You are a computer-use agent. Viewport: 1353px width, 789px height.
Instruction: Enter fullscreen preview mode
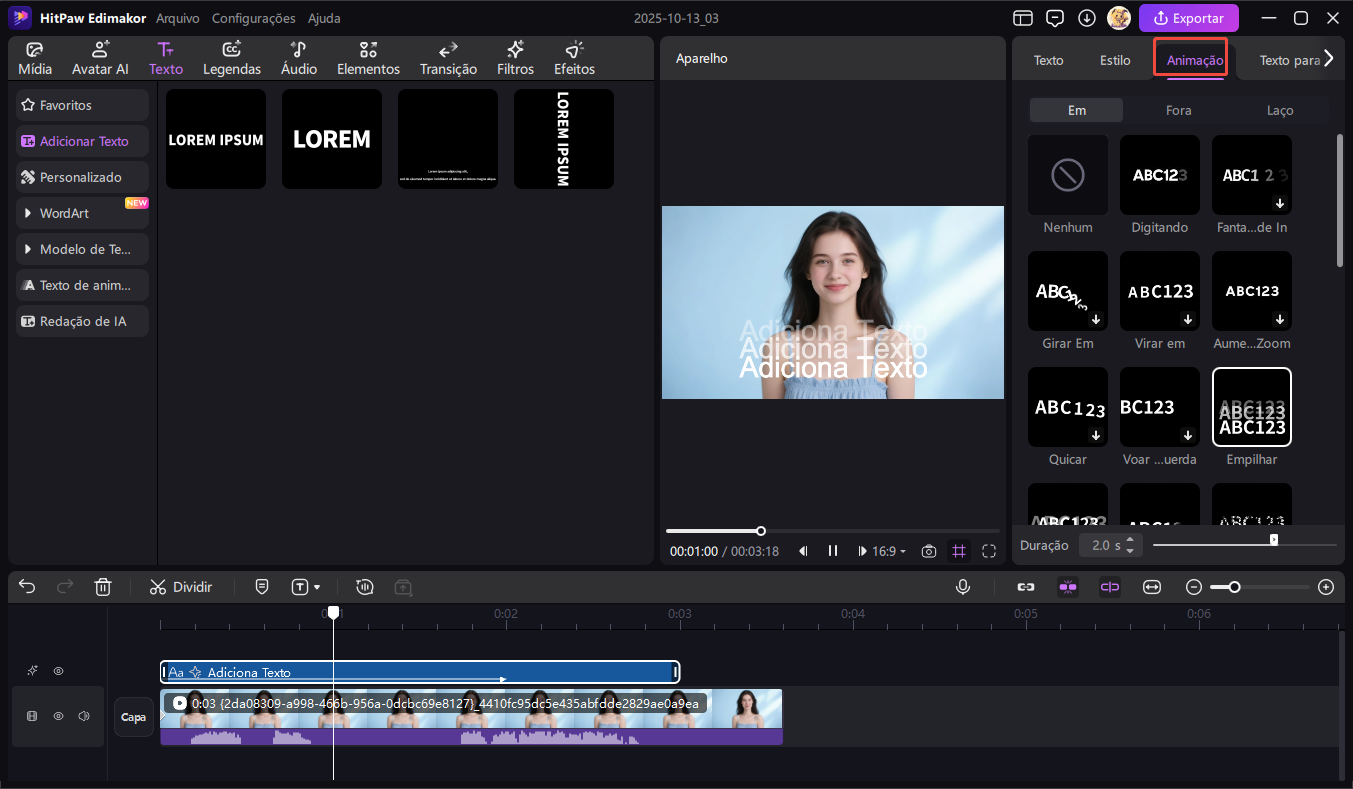(989, 551)
